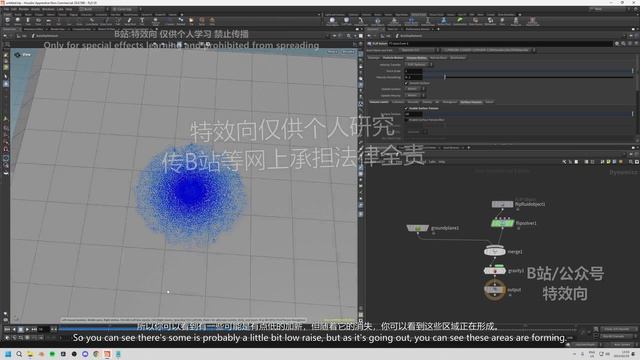The image size is (640, 360).
Task: Open upper dropdown under Smooth Surface checkbox
Action: tap(415, 89)
